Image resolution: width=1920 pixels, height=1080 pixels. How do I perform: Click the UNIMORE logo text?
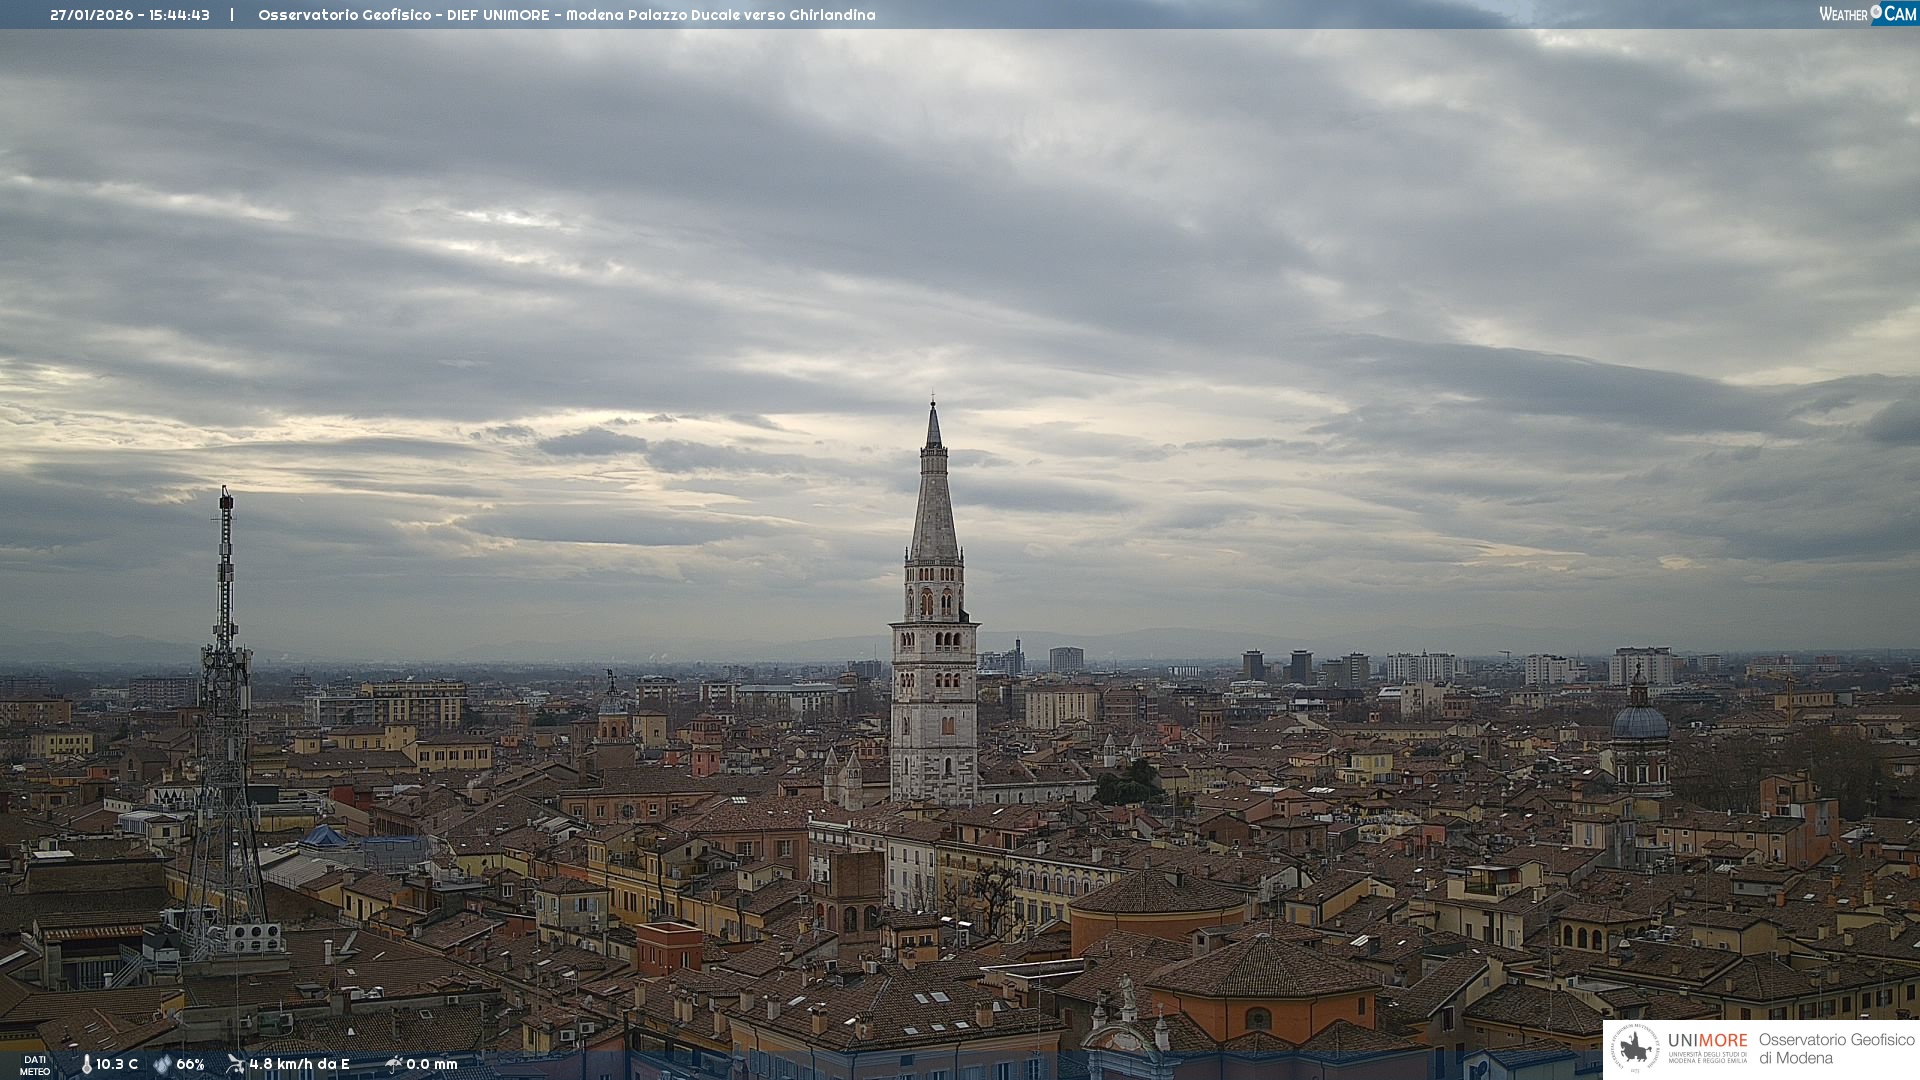click(1707, 1041)
